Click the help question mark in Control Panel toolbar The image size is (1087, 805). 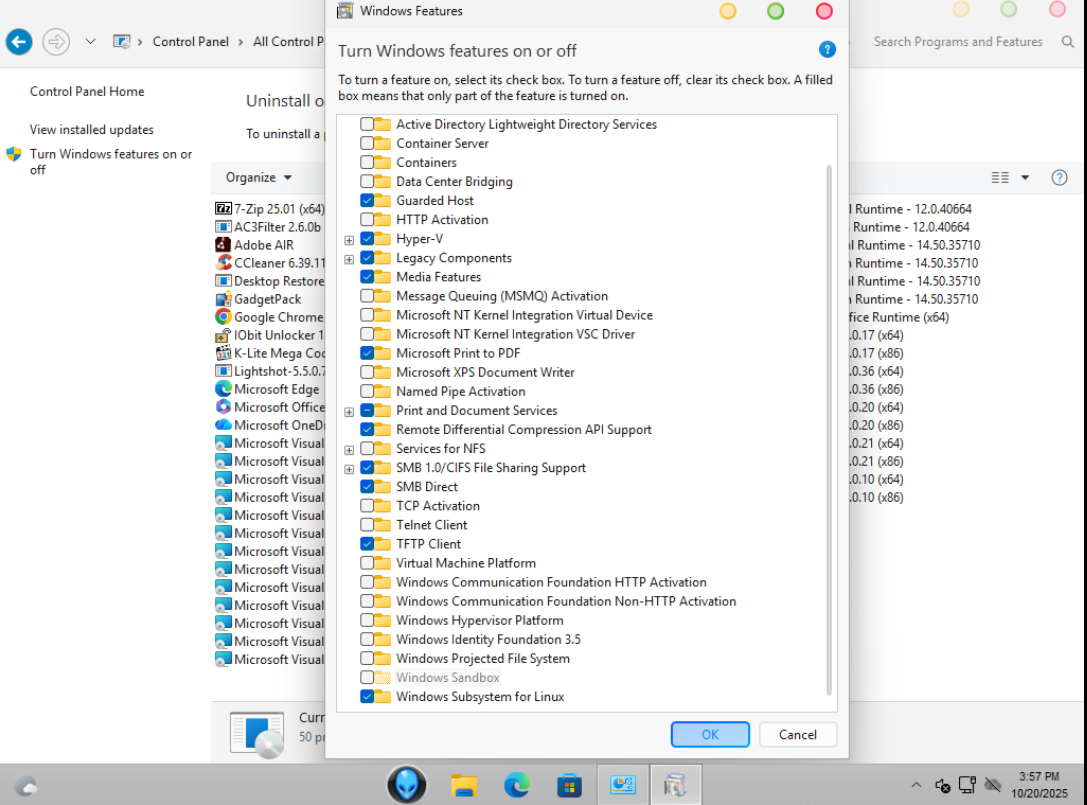(1059, 178)
